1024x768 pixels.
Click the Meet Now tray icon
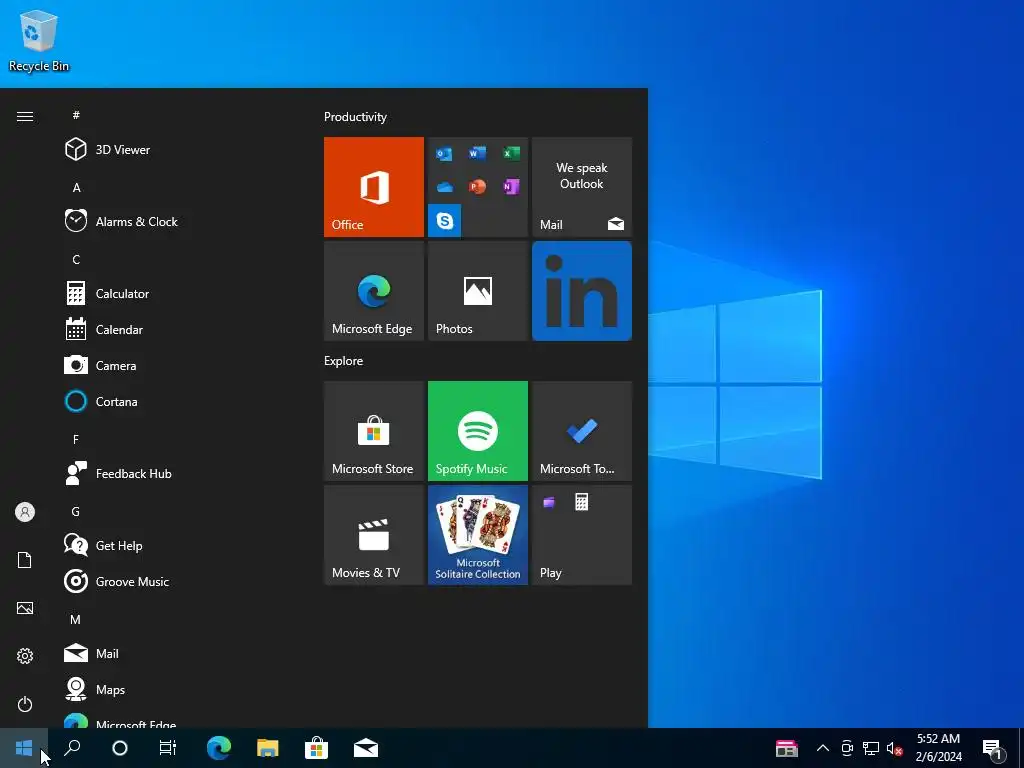847,748
